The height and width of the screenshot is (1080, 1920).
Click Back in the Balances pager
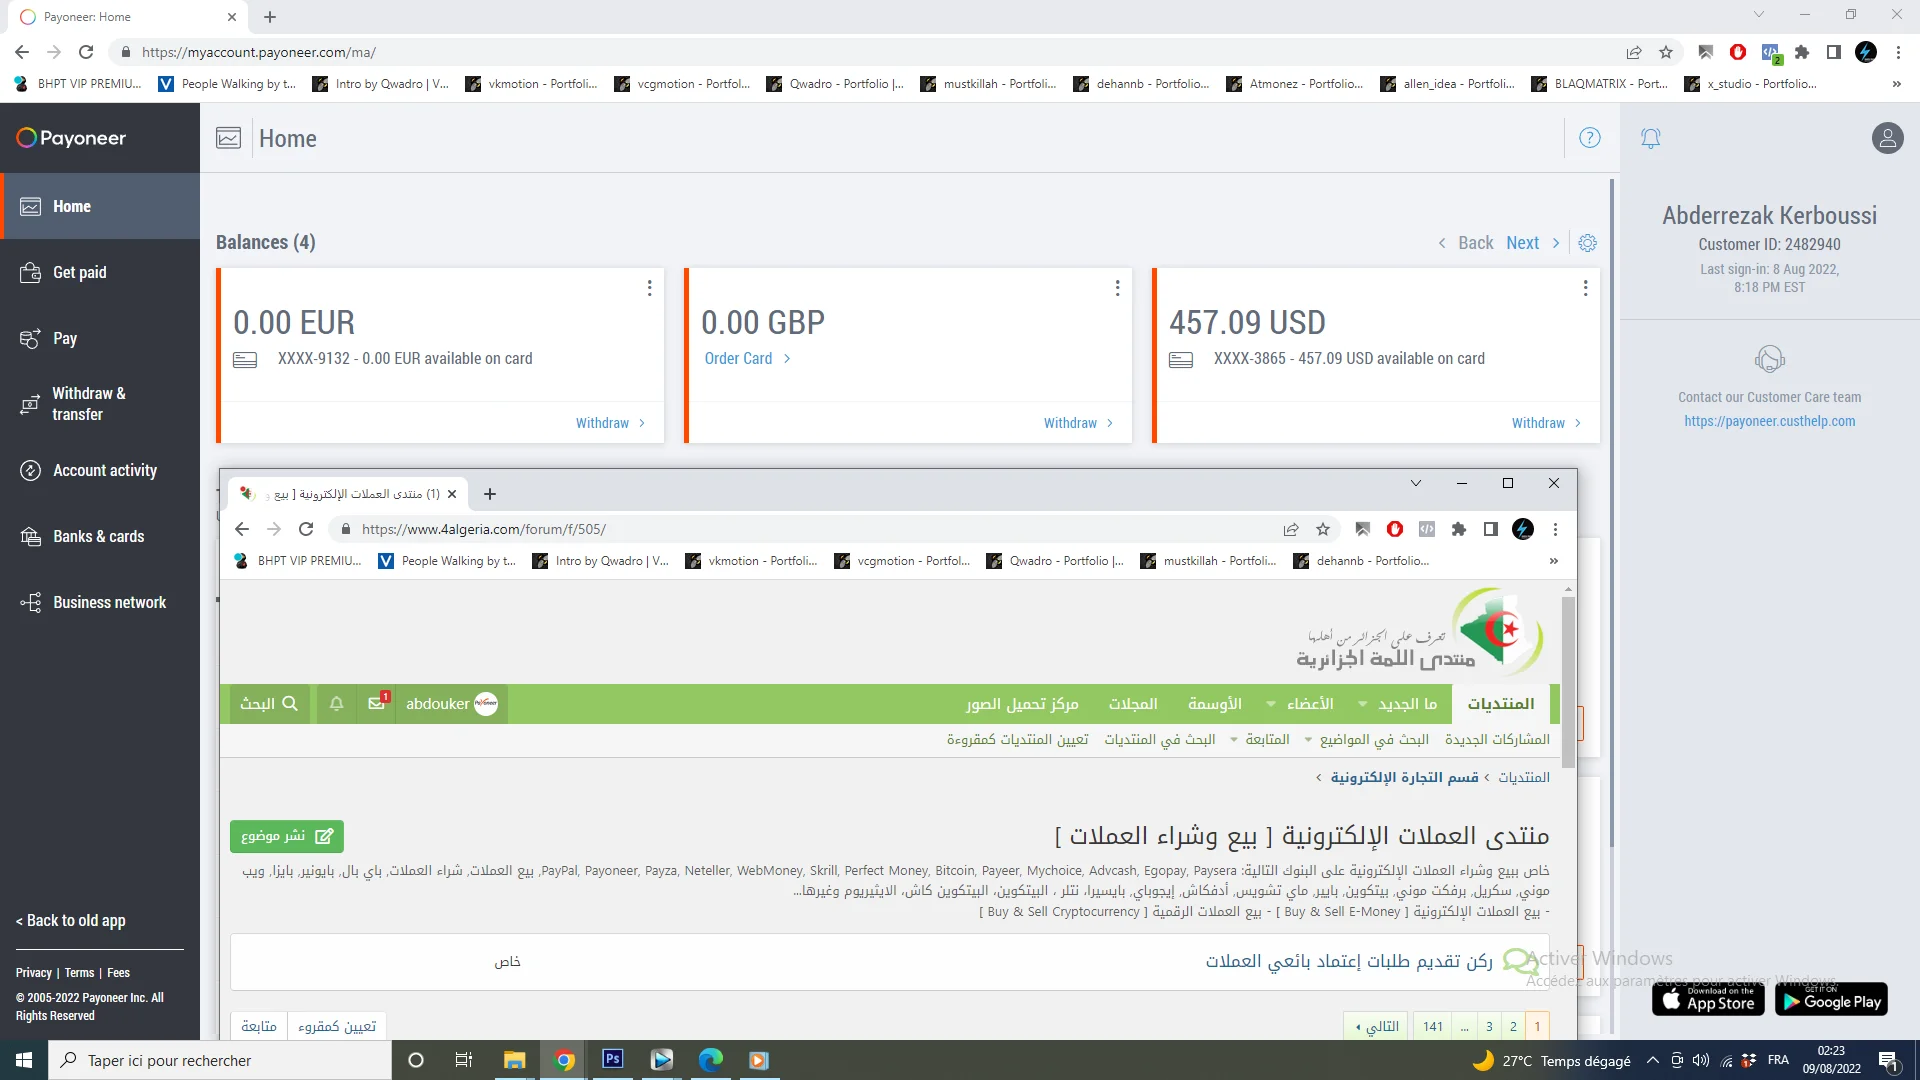point(1465,243)
